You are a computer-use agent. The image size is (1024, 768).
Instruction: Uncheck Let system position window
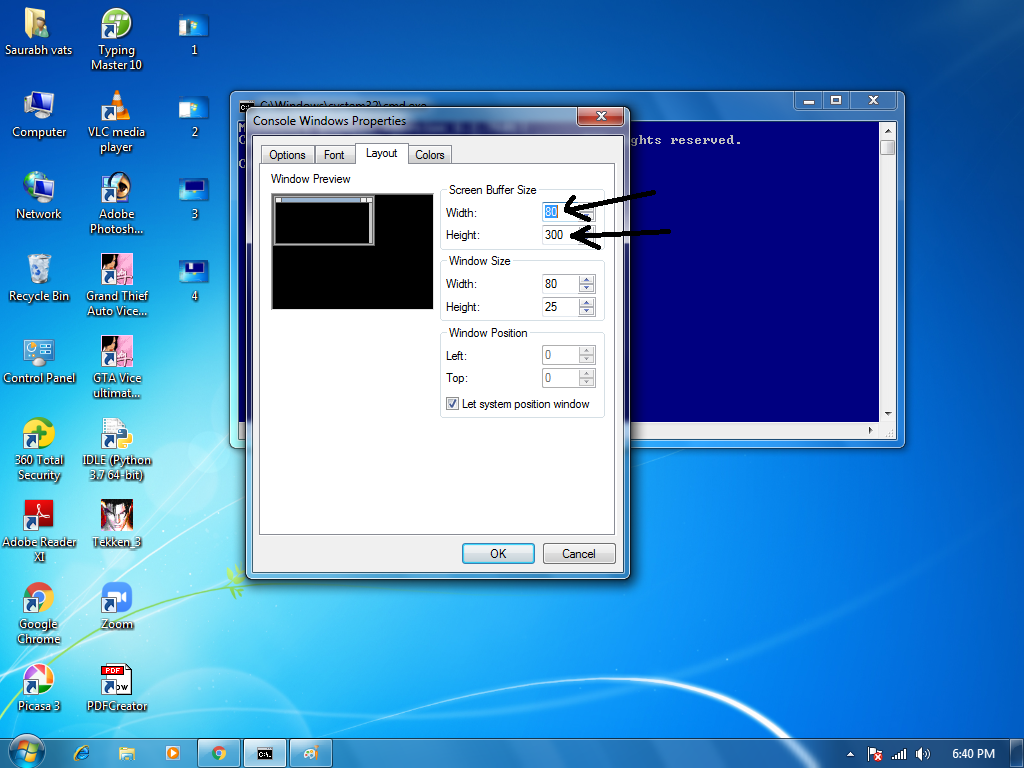click(x=453, y=403)
